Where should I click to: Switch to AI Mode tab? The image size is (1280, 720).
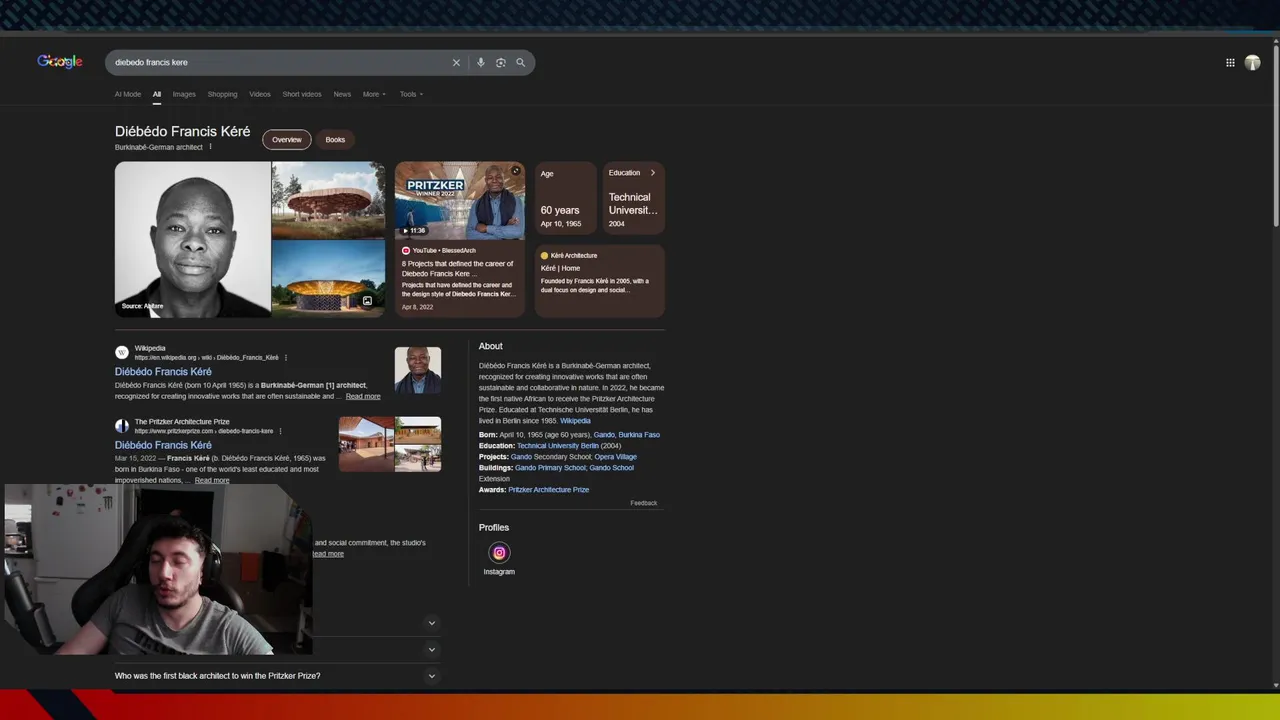click(128, 94)
